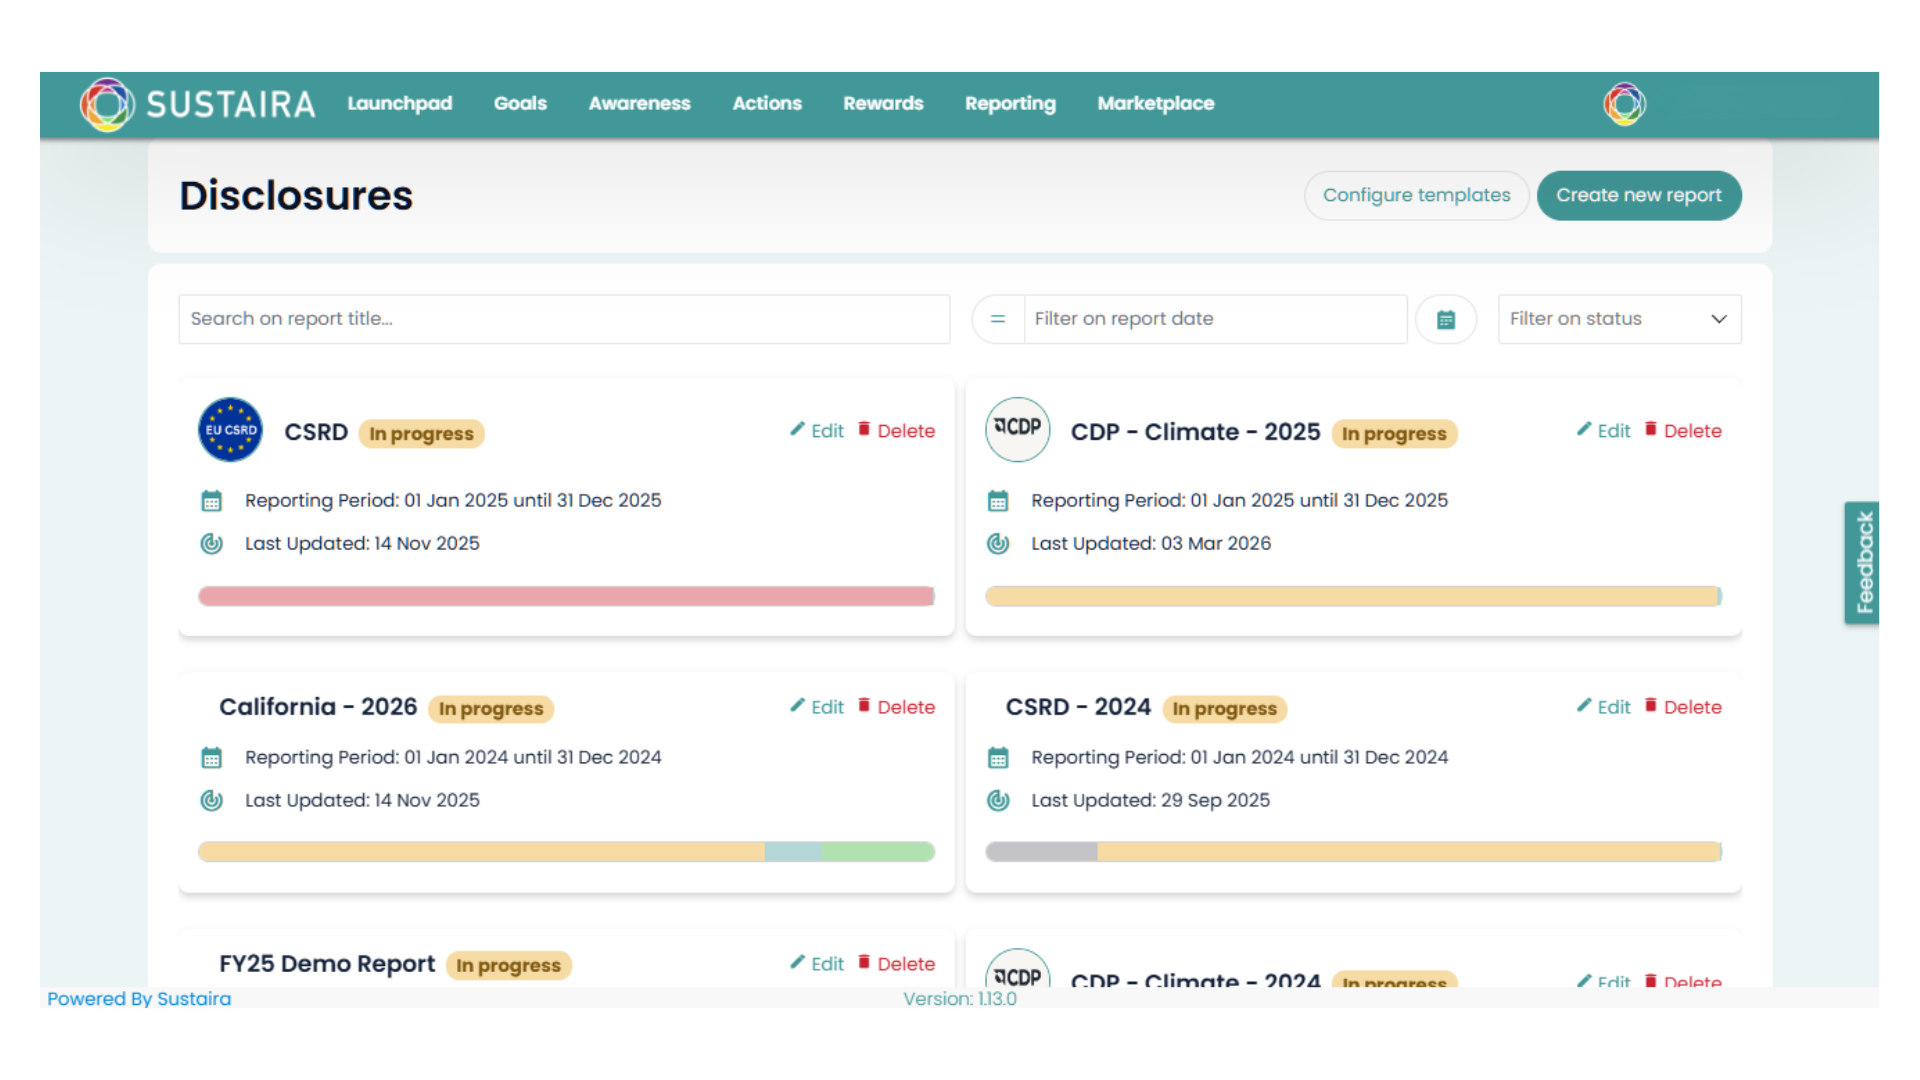This screenshot has height=1080, width=1920.
Task: Open Configure templates
Action: coord(1416,195)
